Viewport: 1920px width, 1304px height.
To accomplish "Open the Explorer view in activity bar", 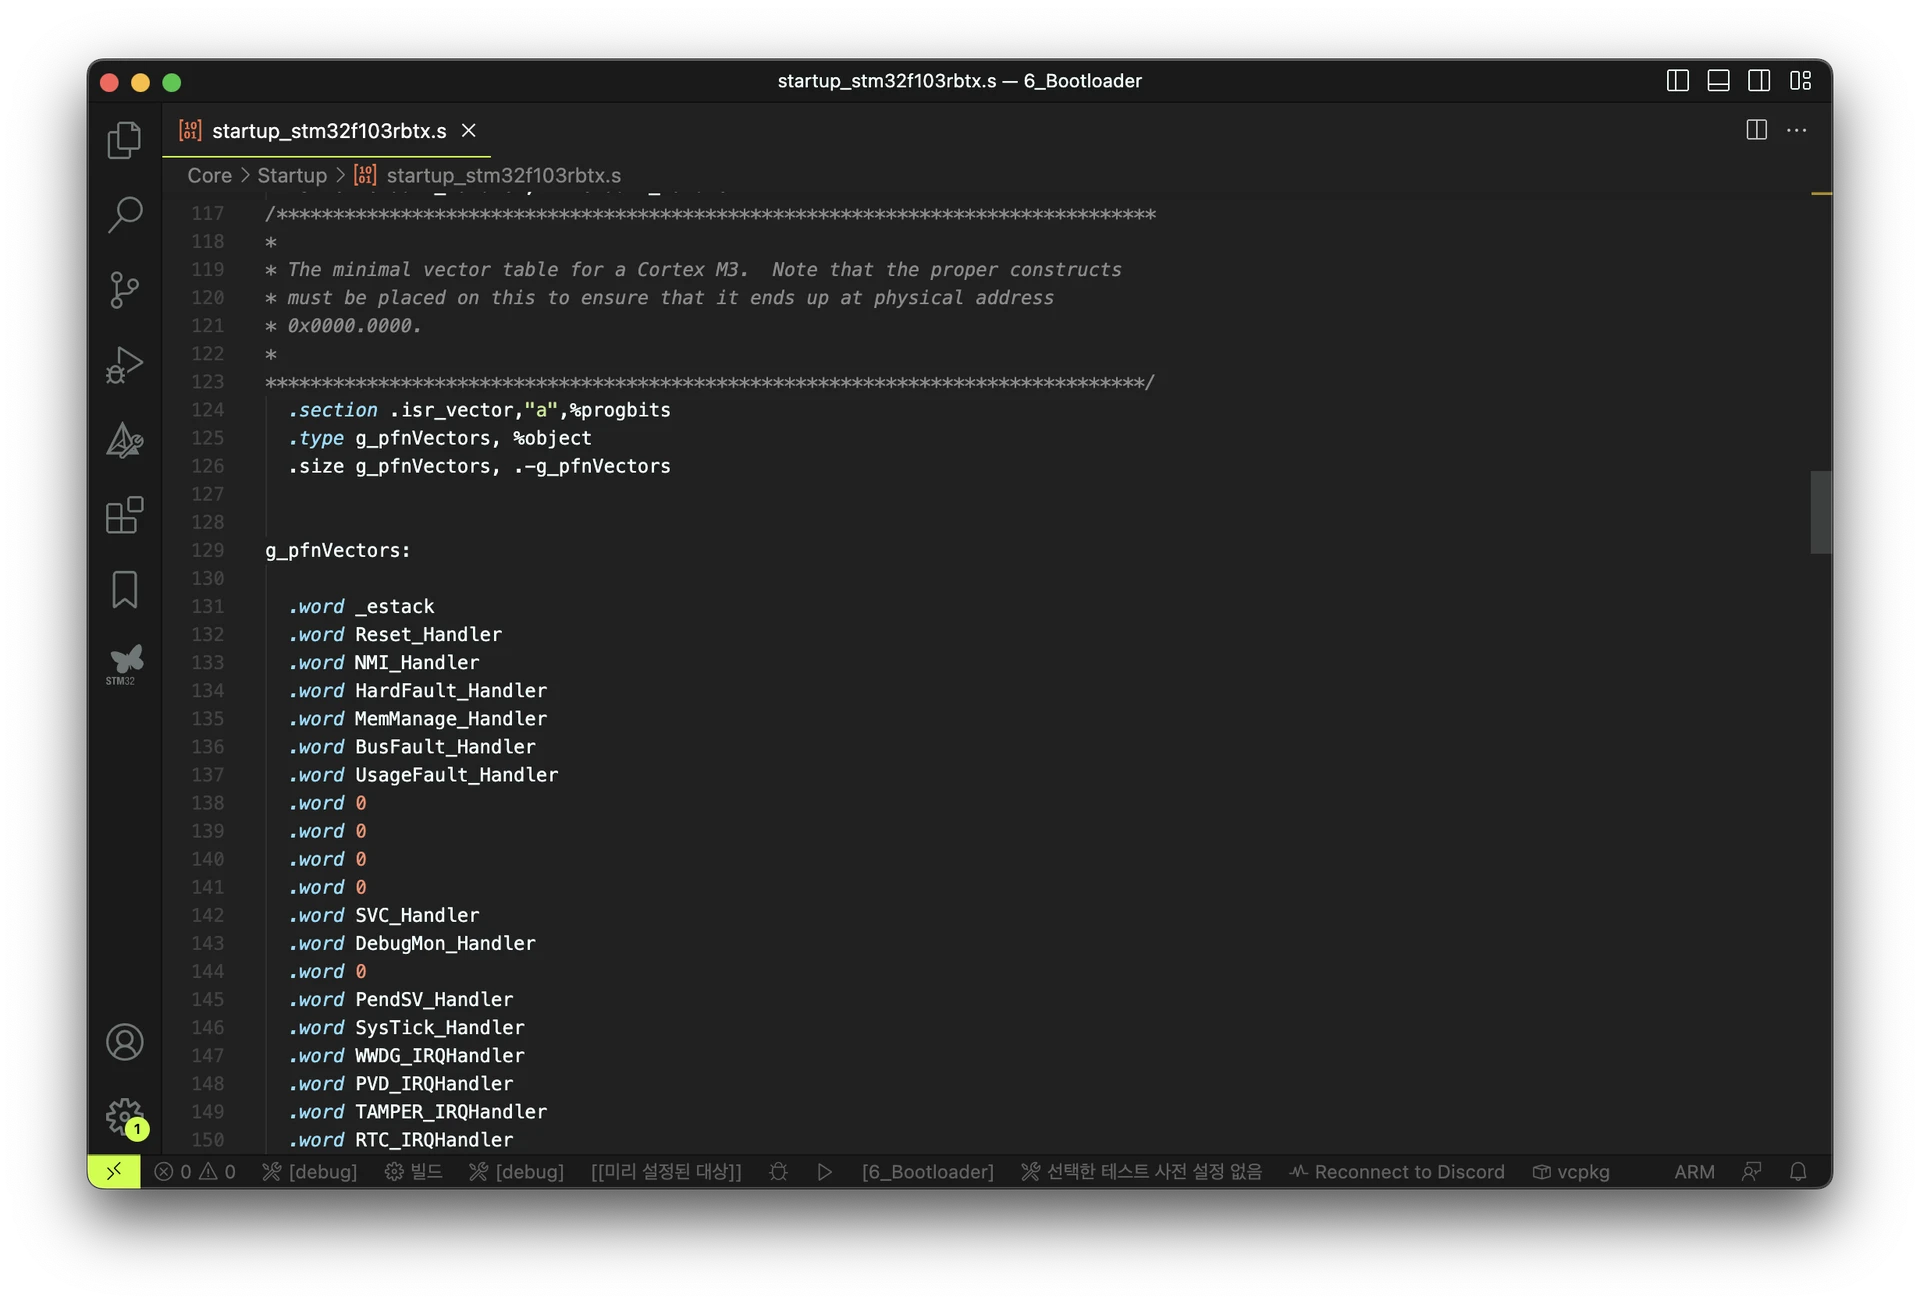I will point(124,140).
